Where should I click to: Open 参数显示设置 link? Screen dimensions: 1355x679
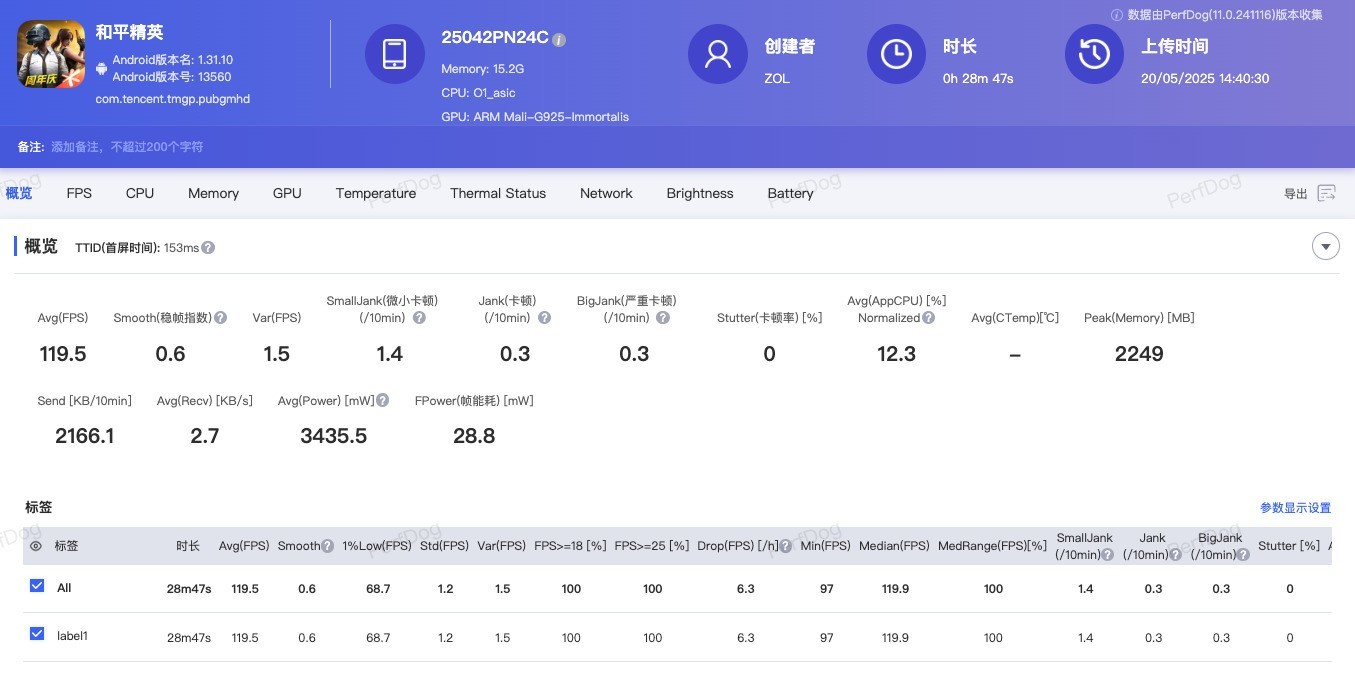(1294, 508)
